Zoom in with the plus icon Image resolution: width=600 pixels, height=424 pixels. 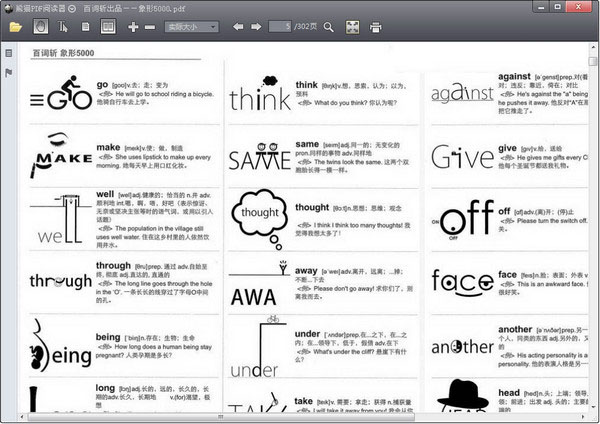(x=134, y=27)
